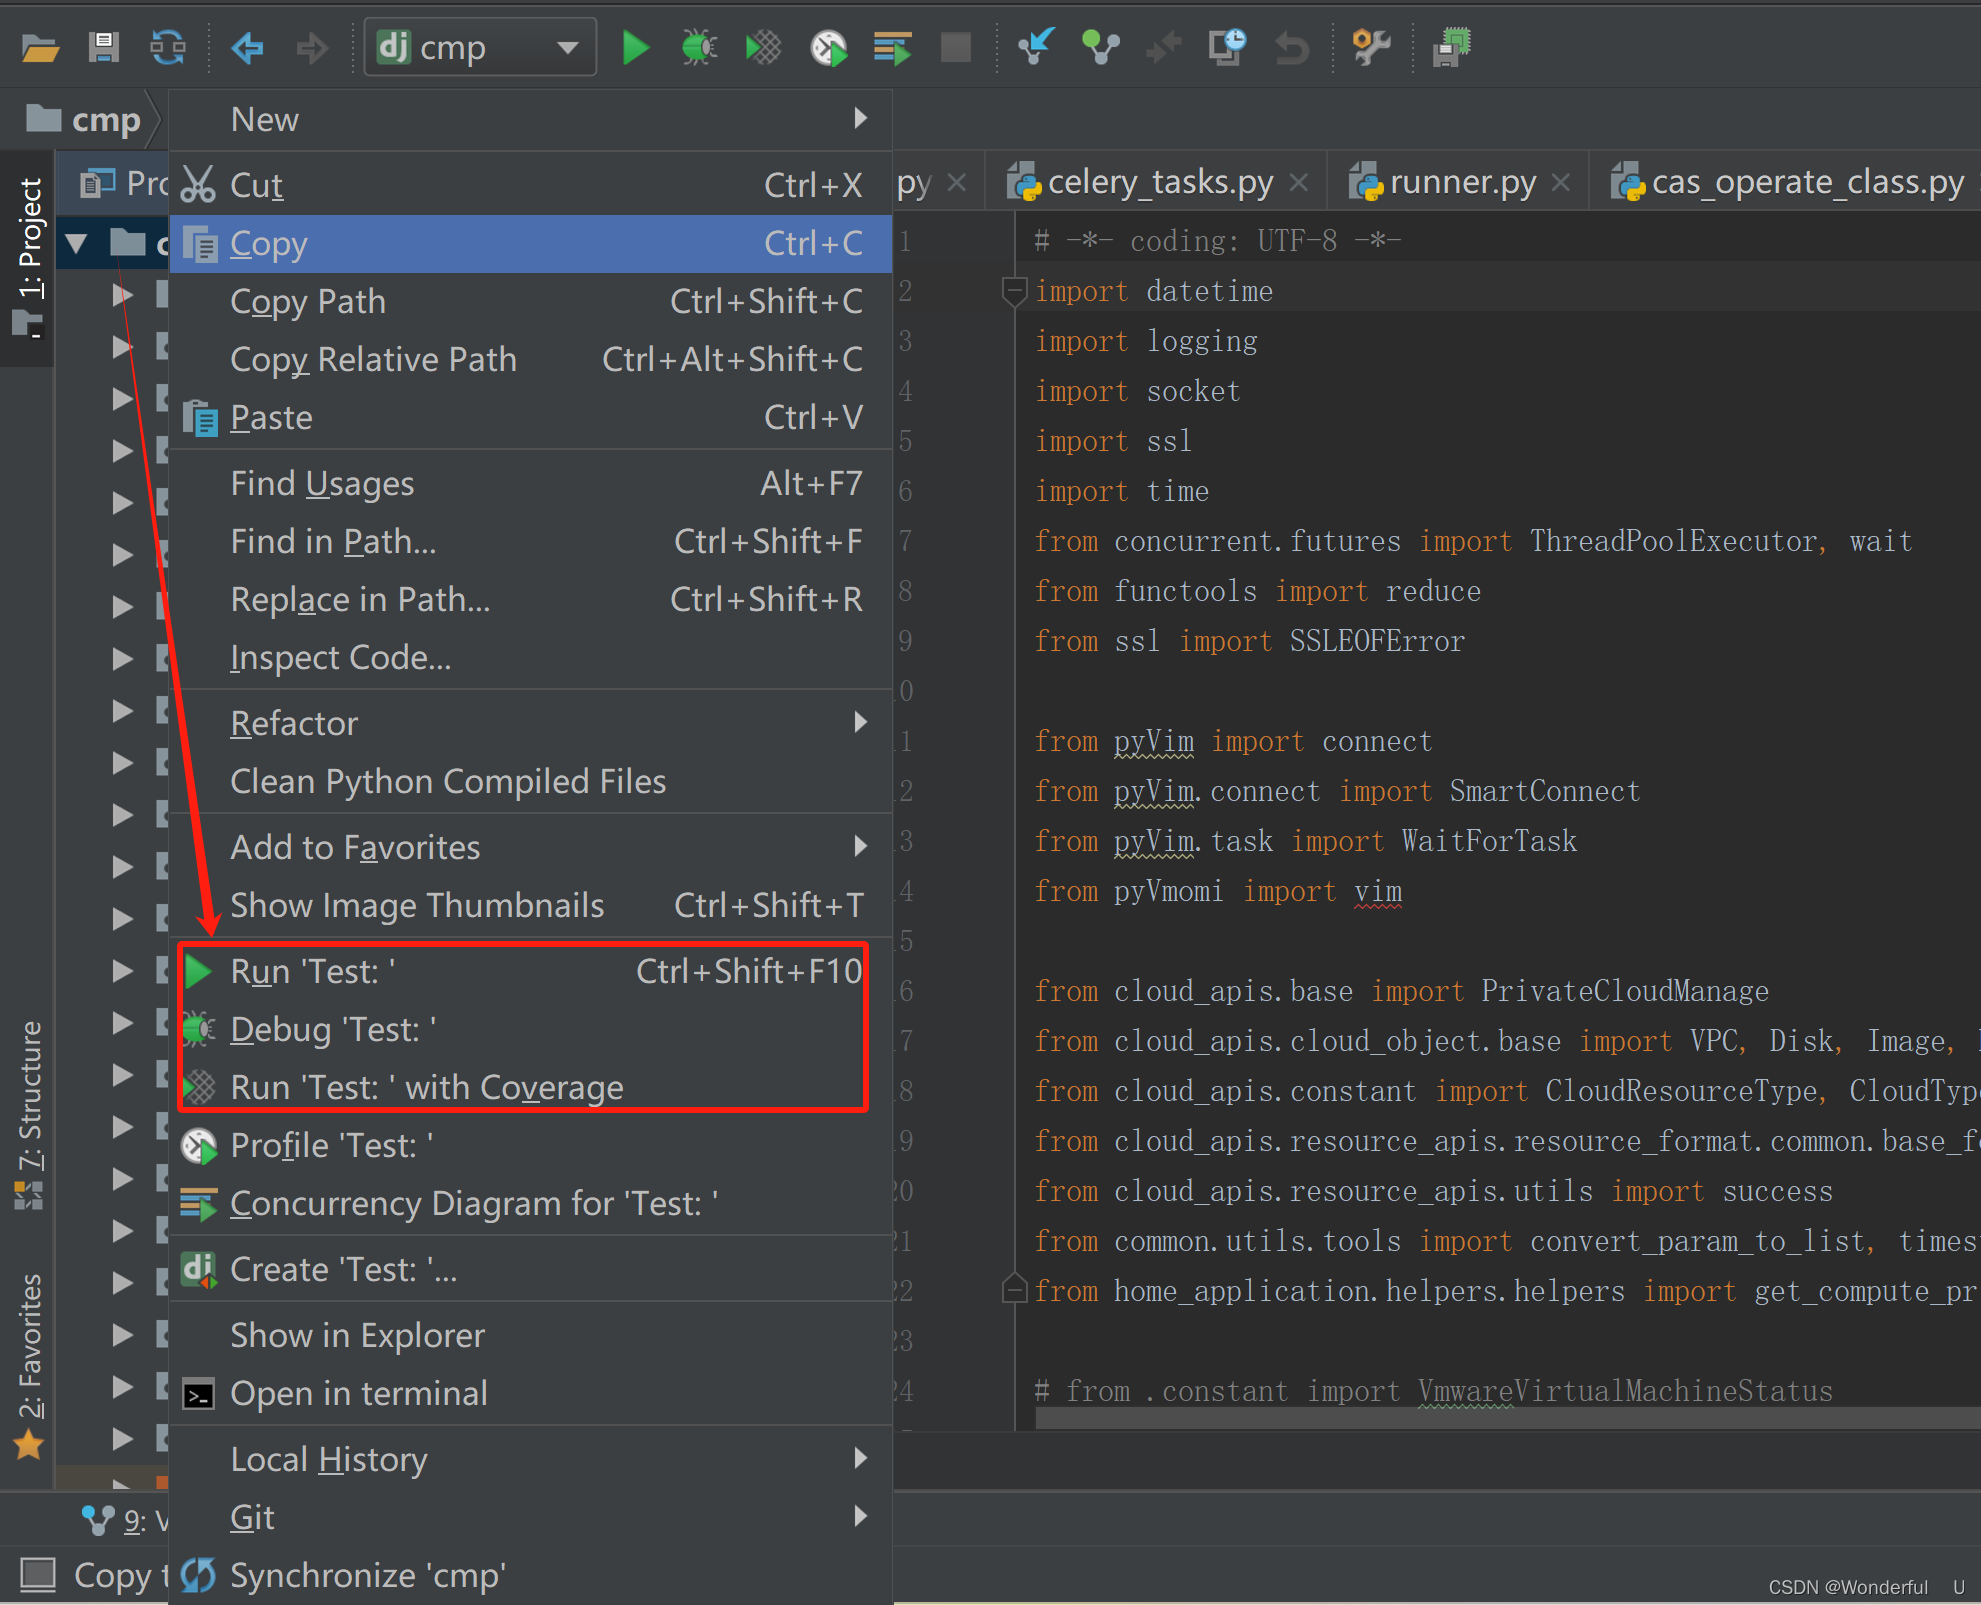This screenshot has width=1981, height=1605.
Task: Select Copy Path menu entry
Action: pyautogui.click(x=531, y=302)
